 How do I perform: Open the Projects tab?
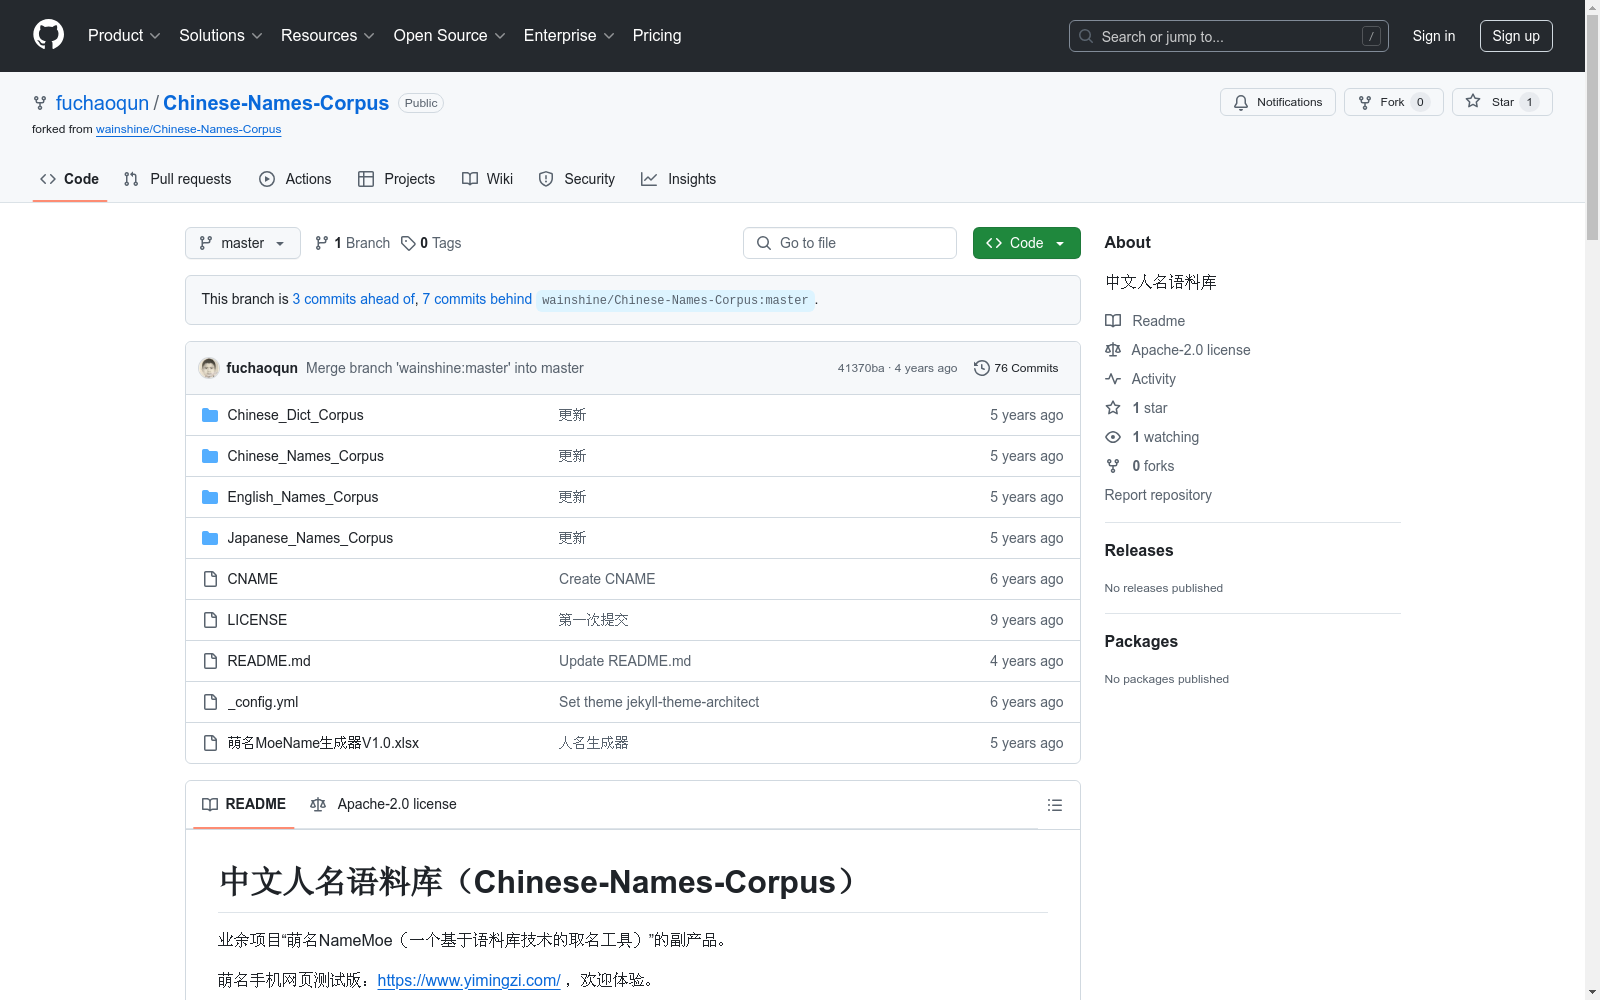coord(396,179)
